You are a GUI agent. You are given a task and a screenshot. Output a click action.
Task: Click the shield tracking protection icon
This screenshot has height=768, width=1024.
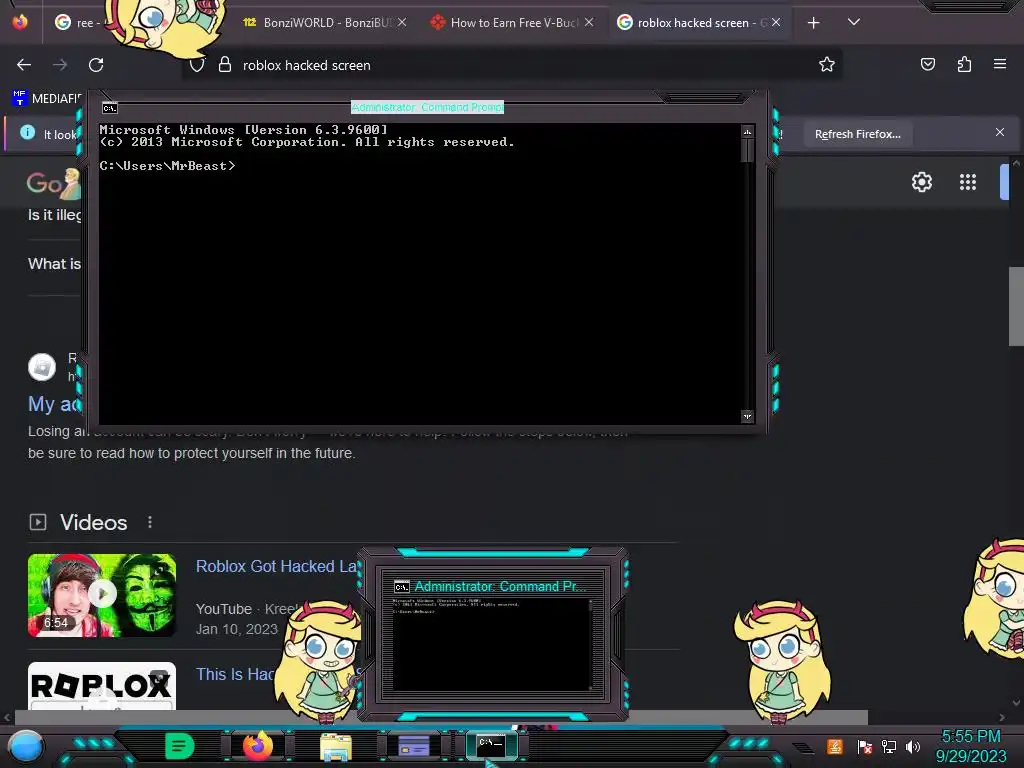[x=197, y=65]
